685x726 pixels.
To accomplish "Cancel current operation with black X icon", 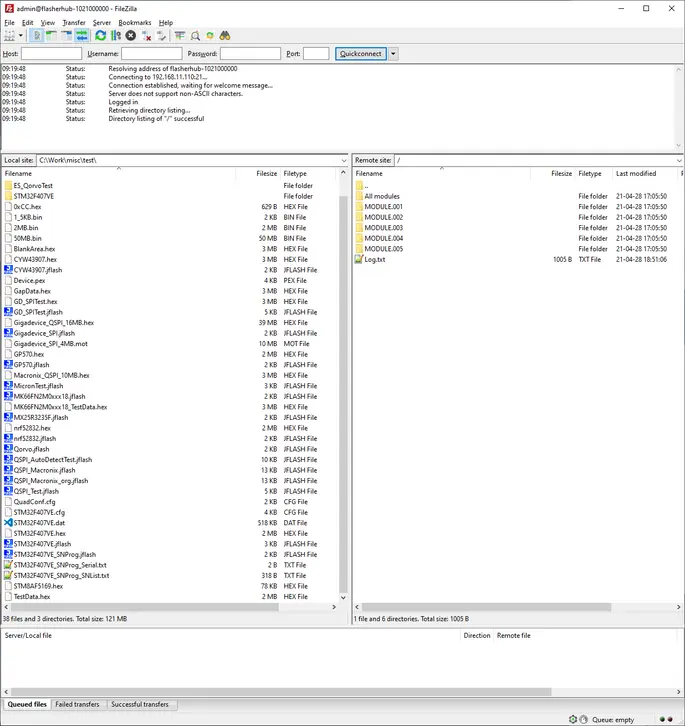I will [x=130, y=36].
